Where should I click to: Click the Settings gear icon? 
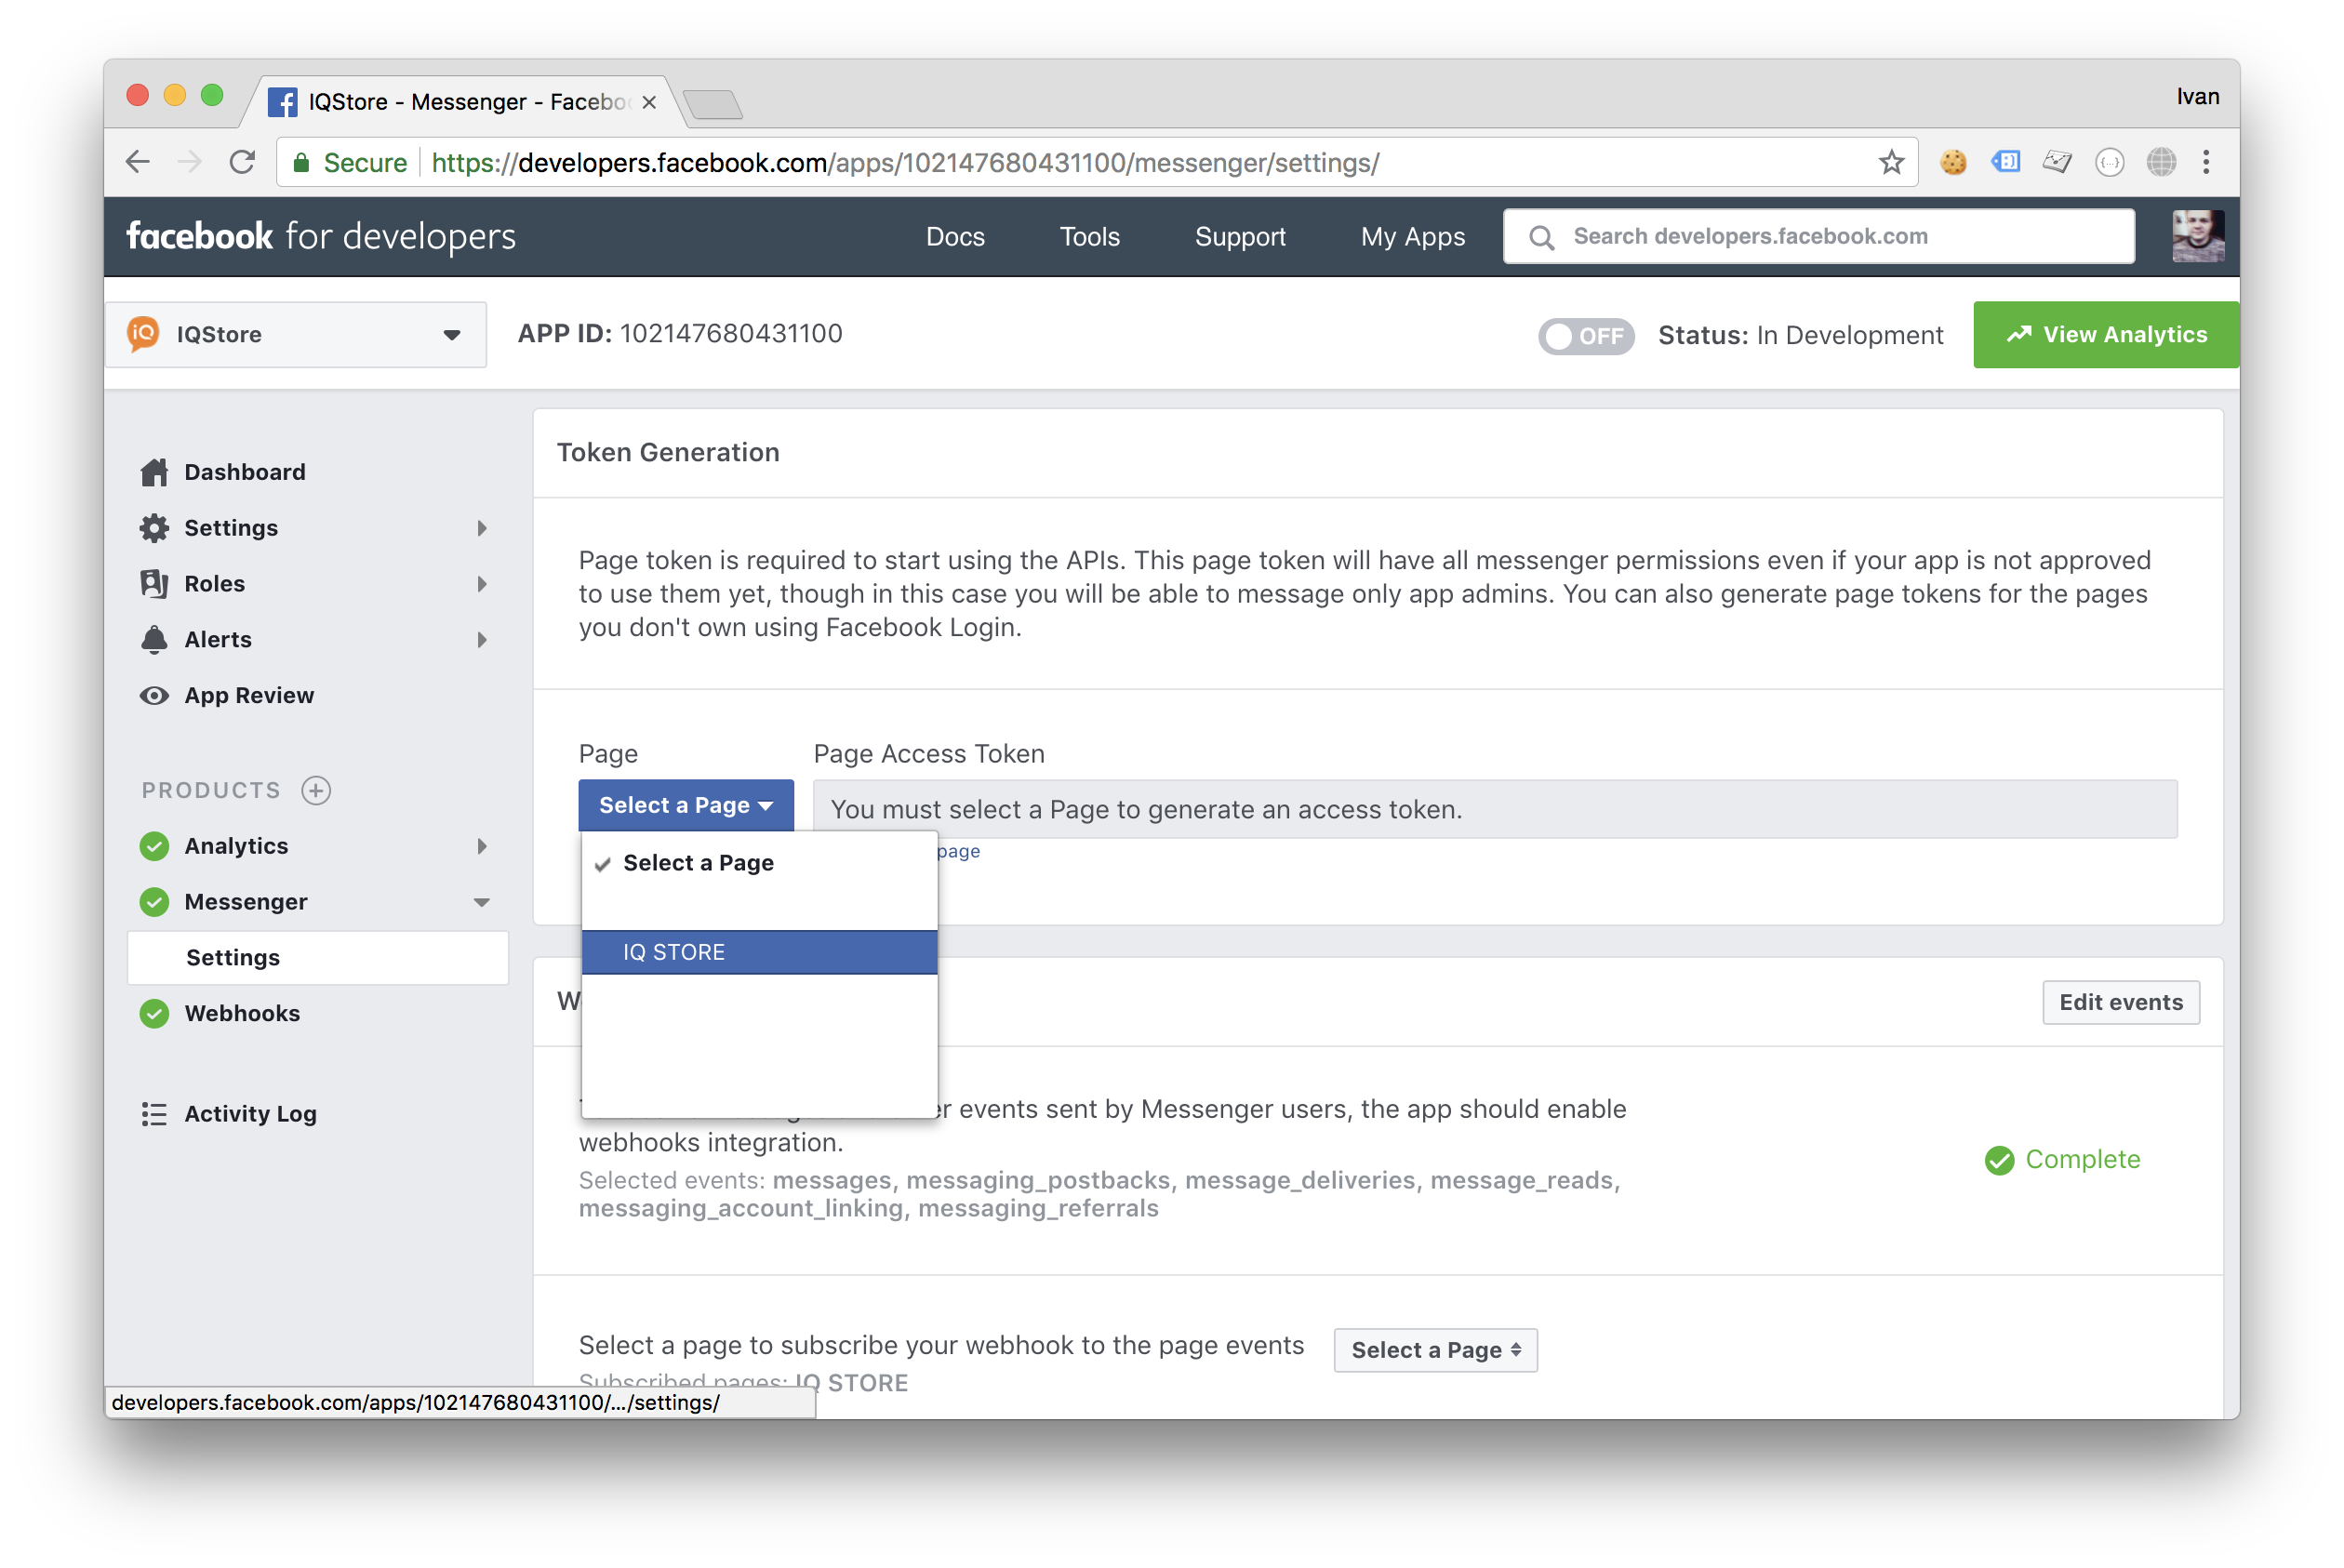154,528
